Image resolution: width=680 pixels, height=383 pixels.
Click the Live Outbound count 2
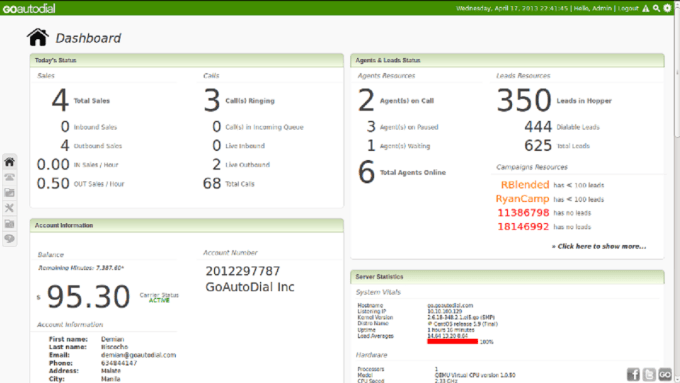click(216, 164)
